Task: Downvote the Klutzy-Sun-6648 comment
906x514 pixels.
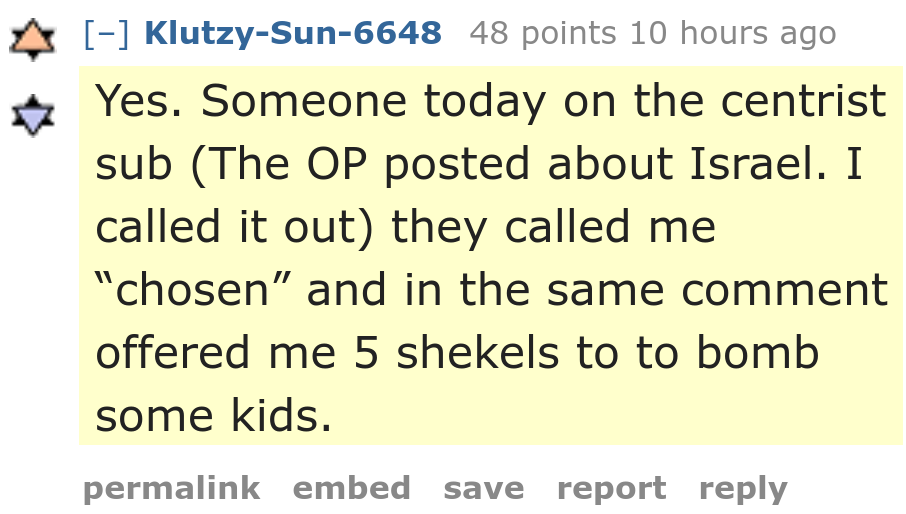Action: coord(32,115)
